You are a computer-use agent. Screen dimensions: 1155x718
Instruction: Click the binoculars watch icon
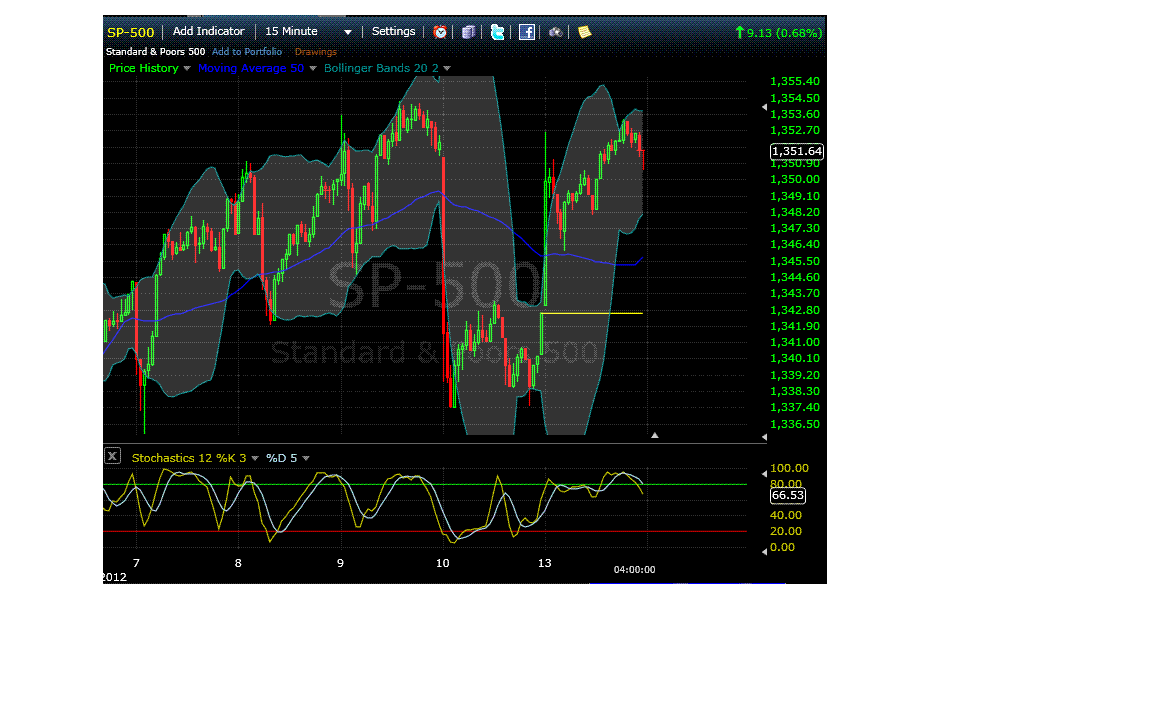pos(555,32)
